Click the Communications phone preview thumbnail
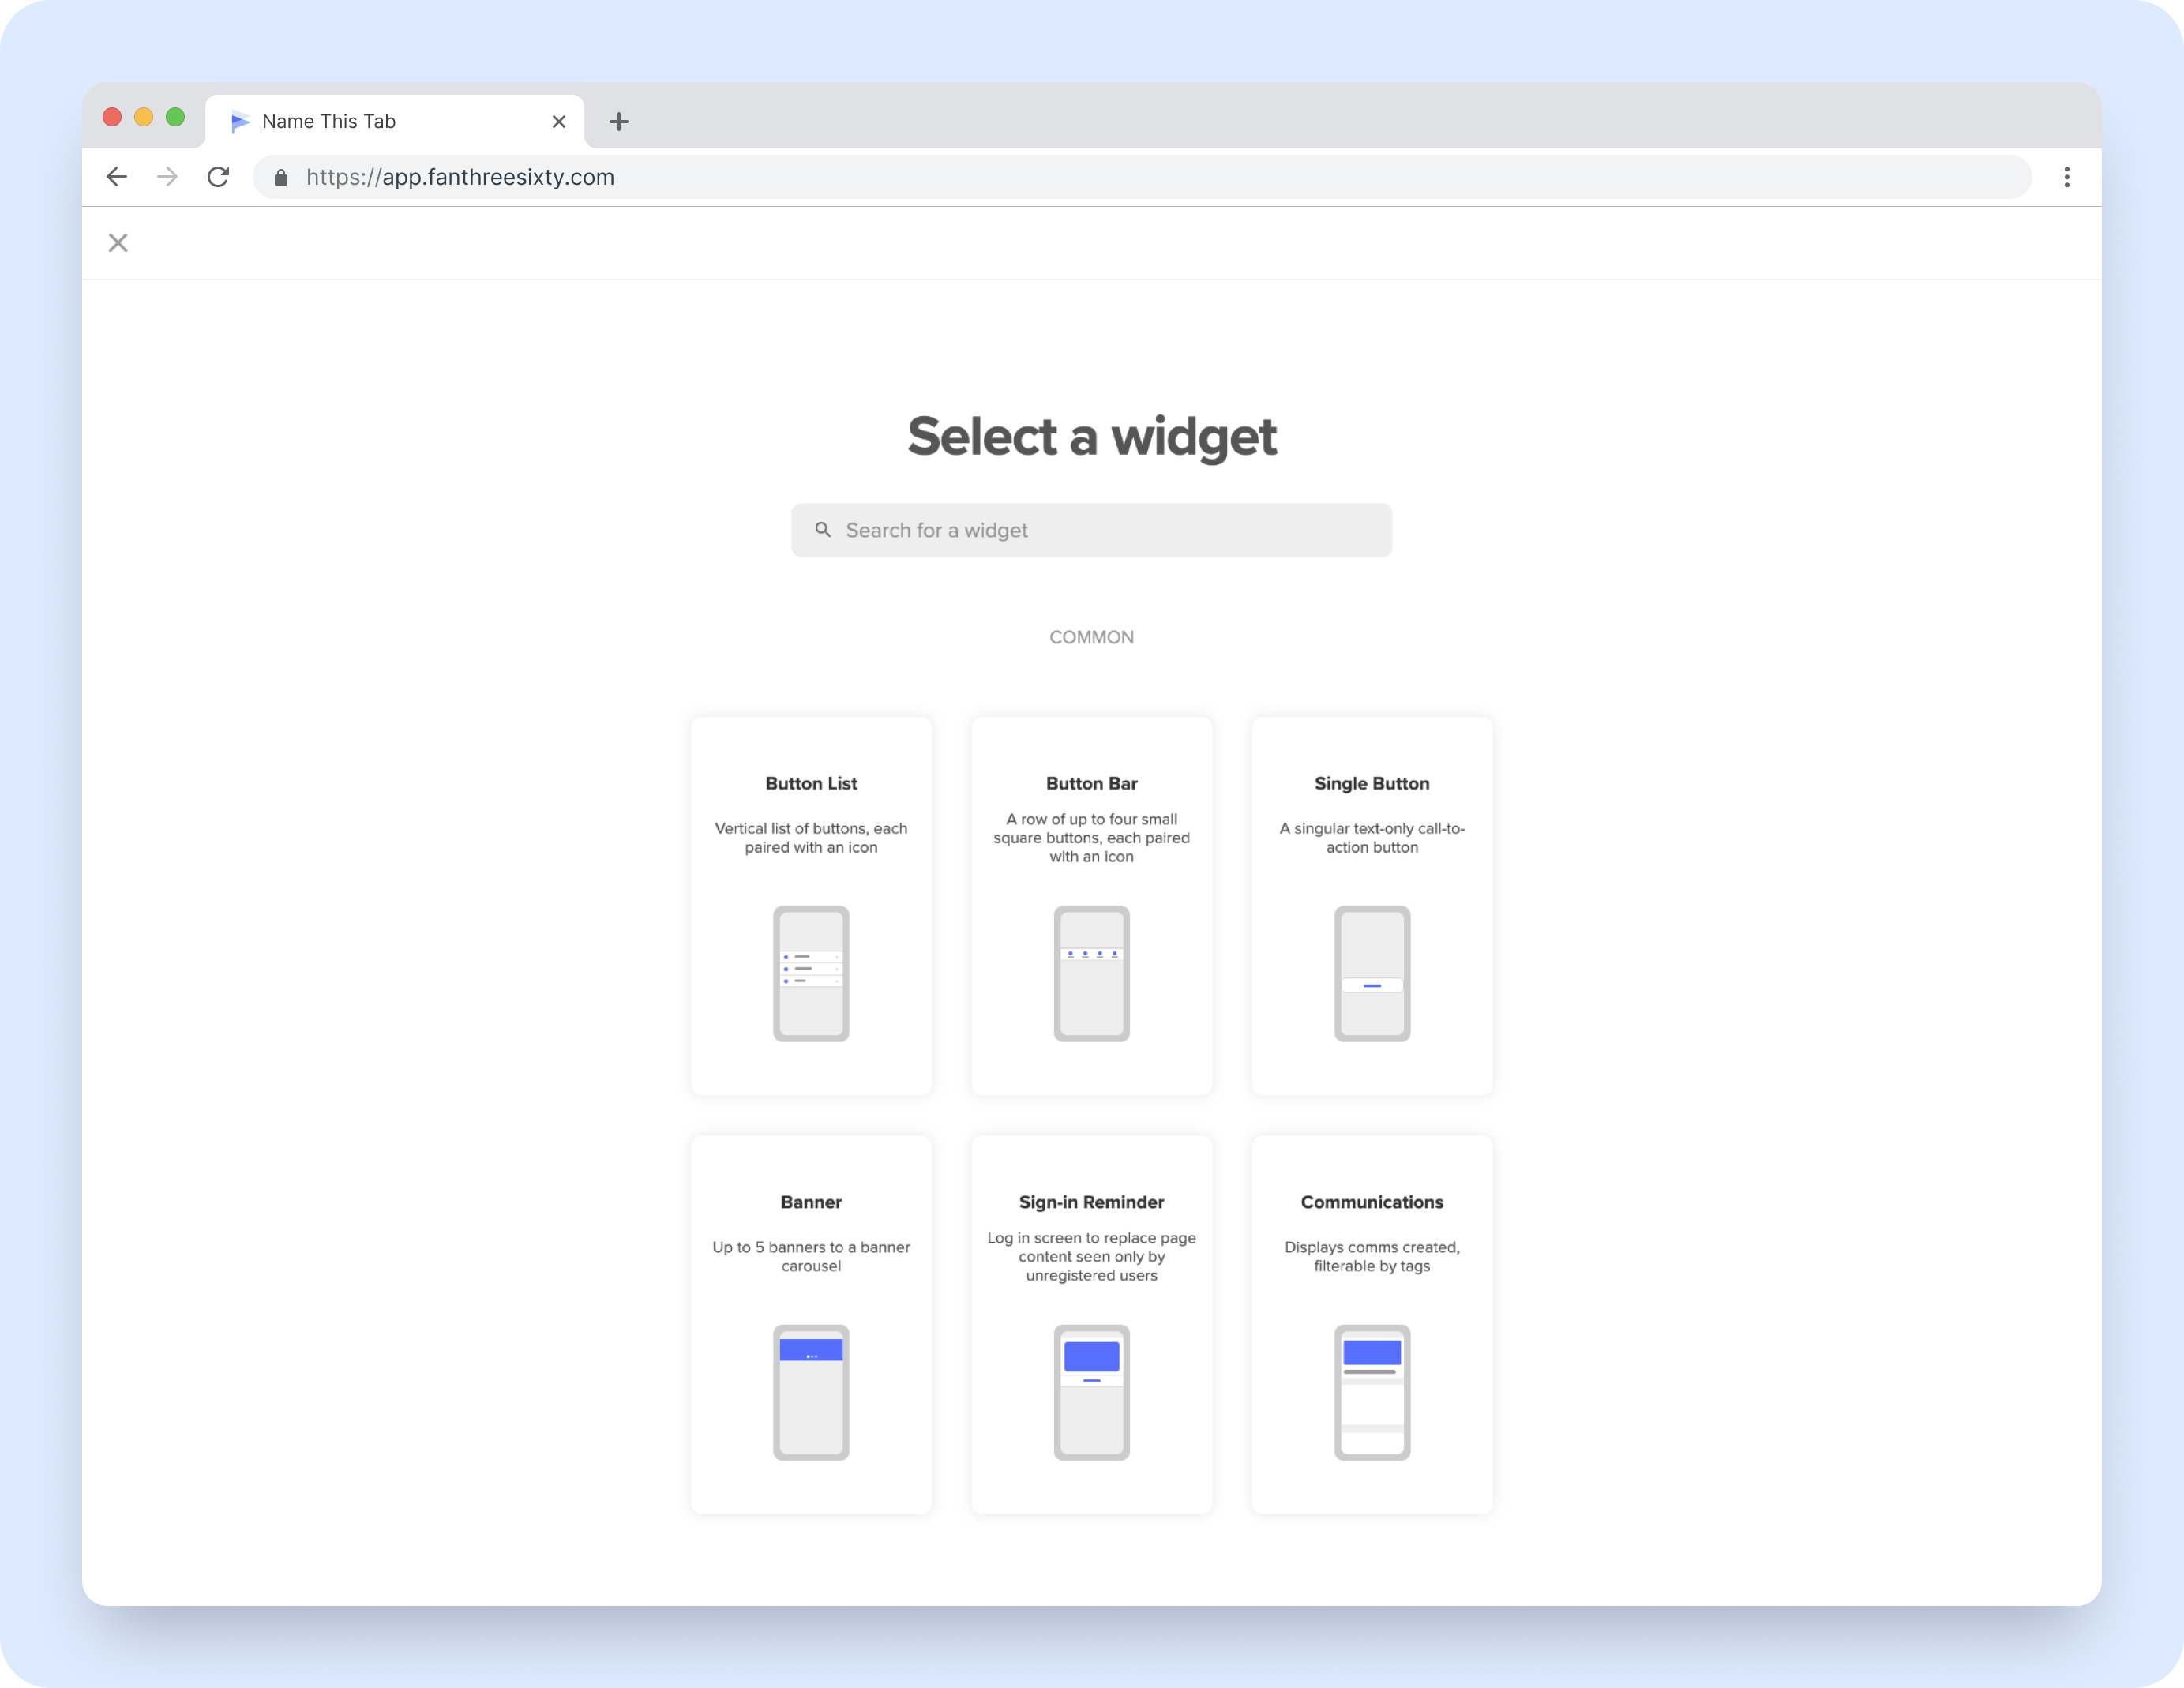 [x=1372, y=1392]
